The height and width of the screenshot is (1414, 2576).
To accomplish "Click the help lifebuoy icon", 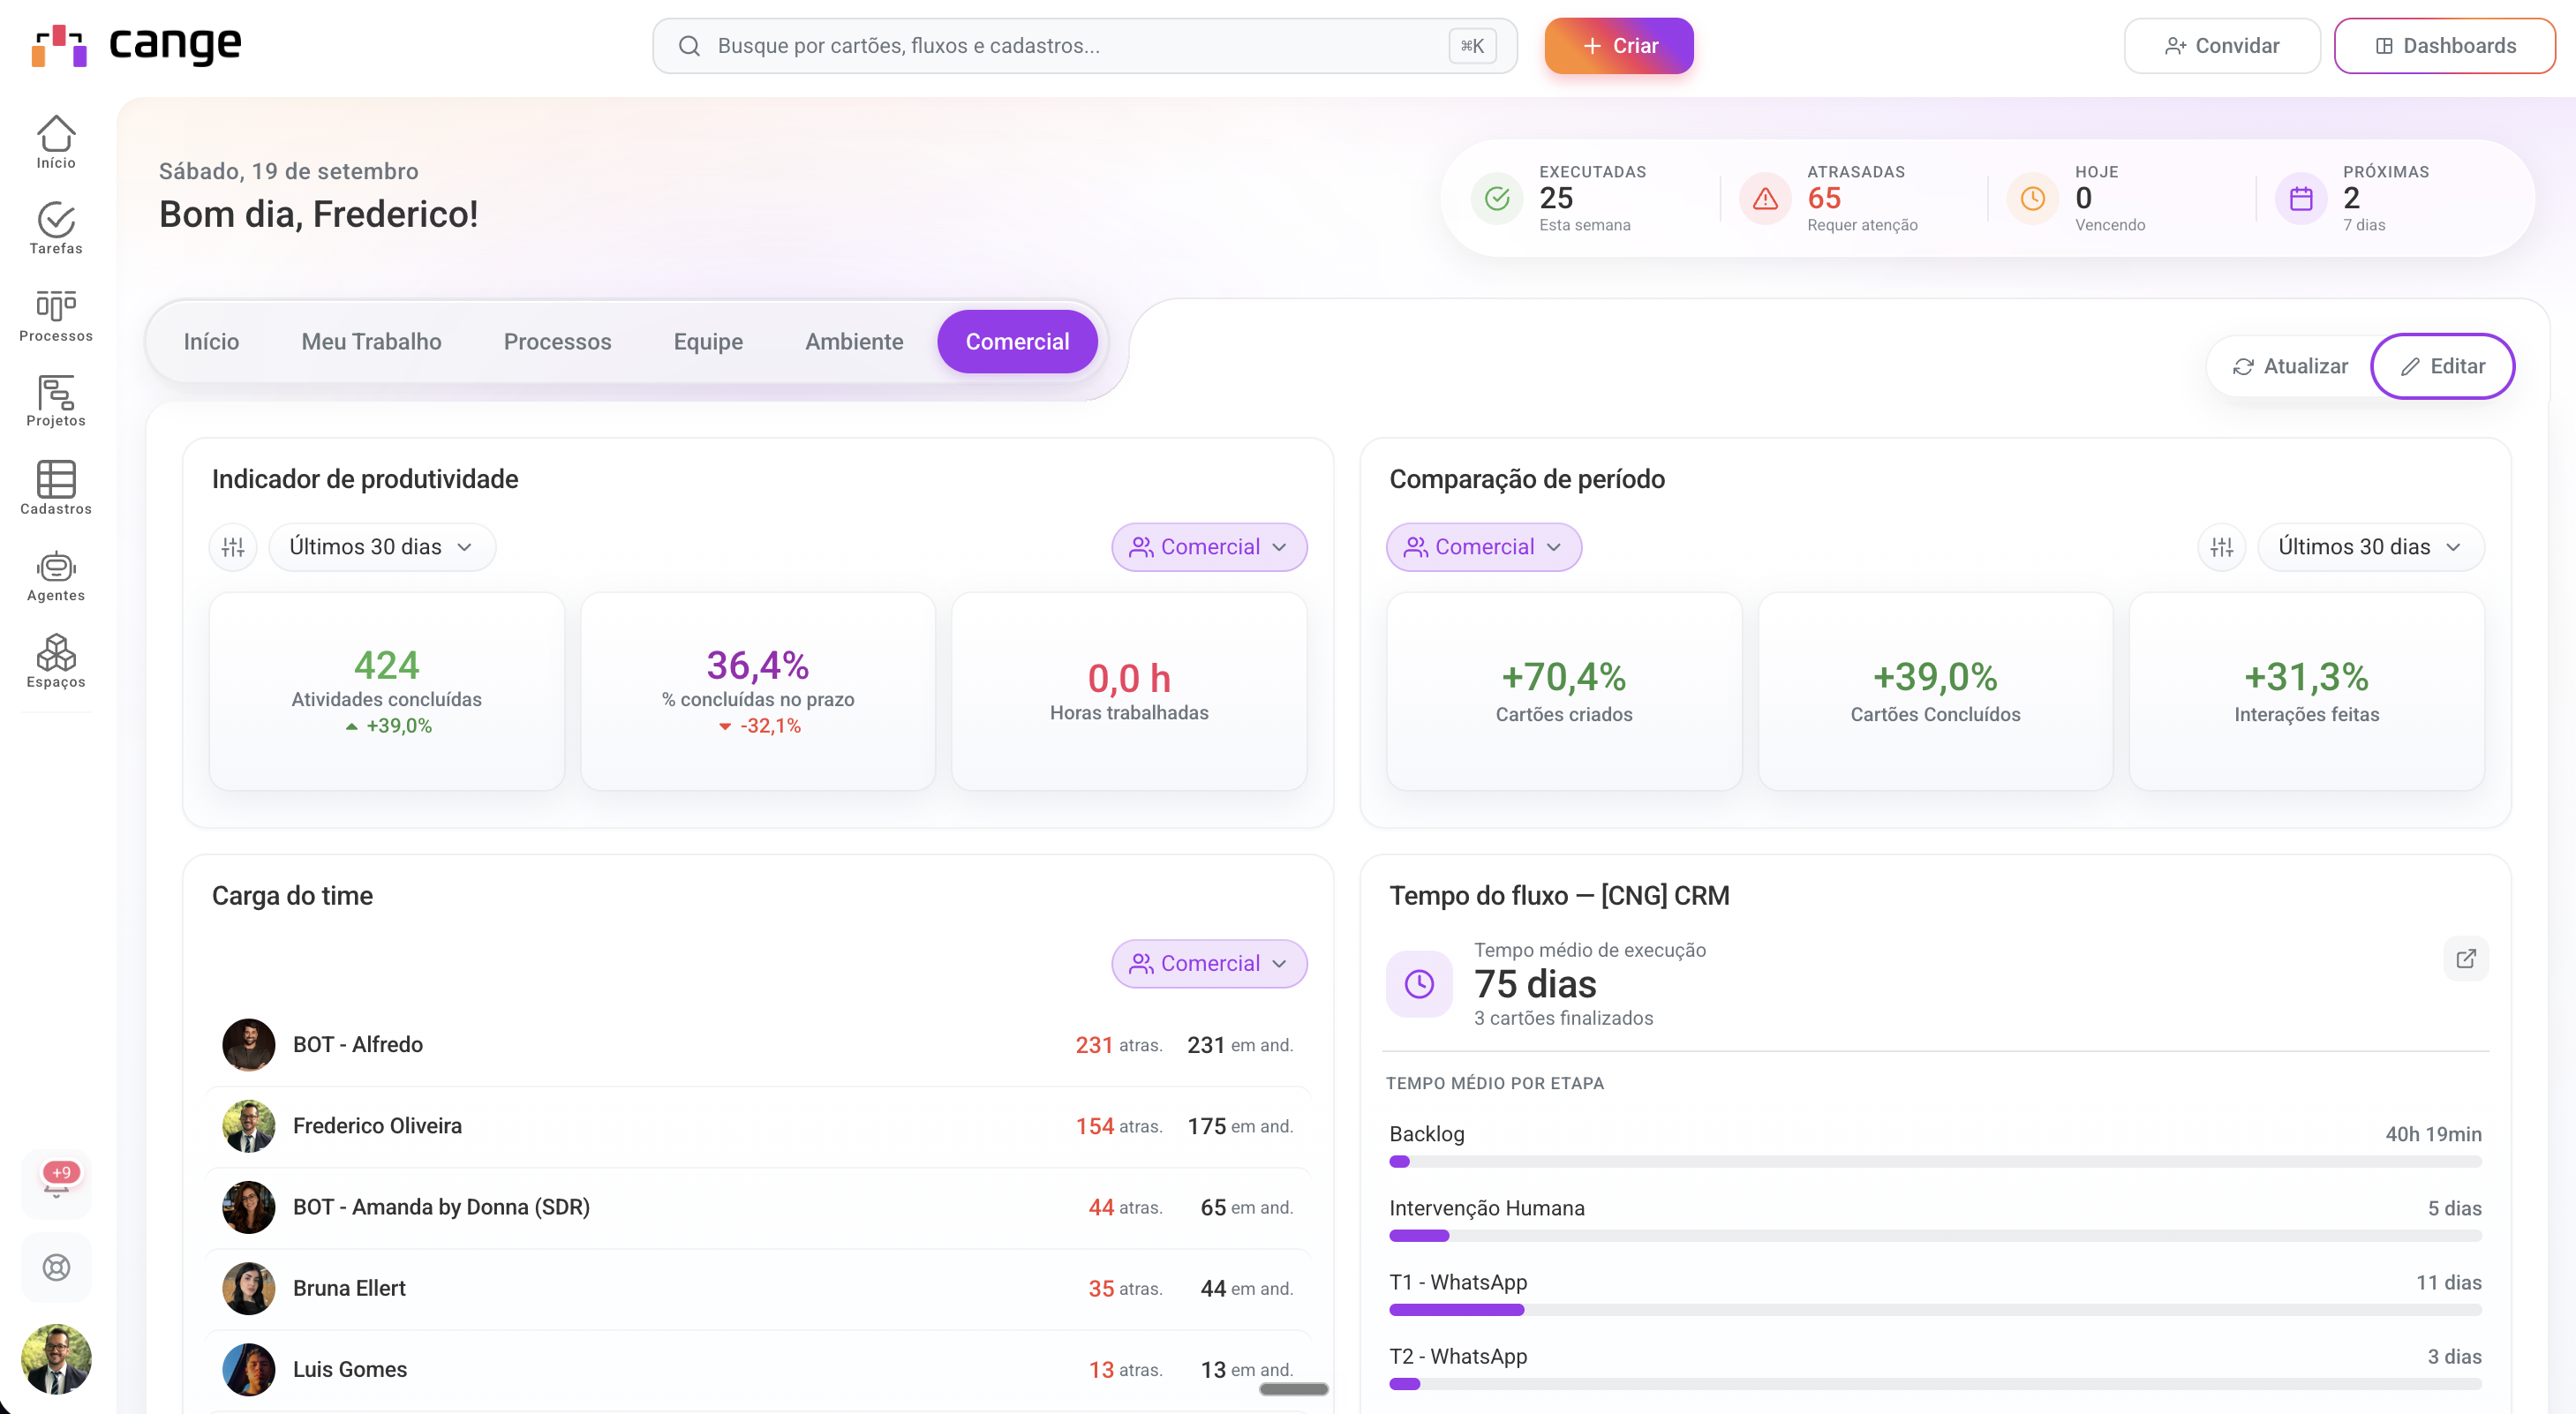I will tap(56, 1267).
